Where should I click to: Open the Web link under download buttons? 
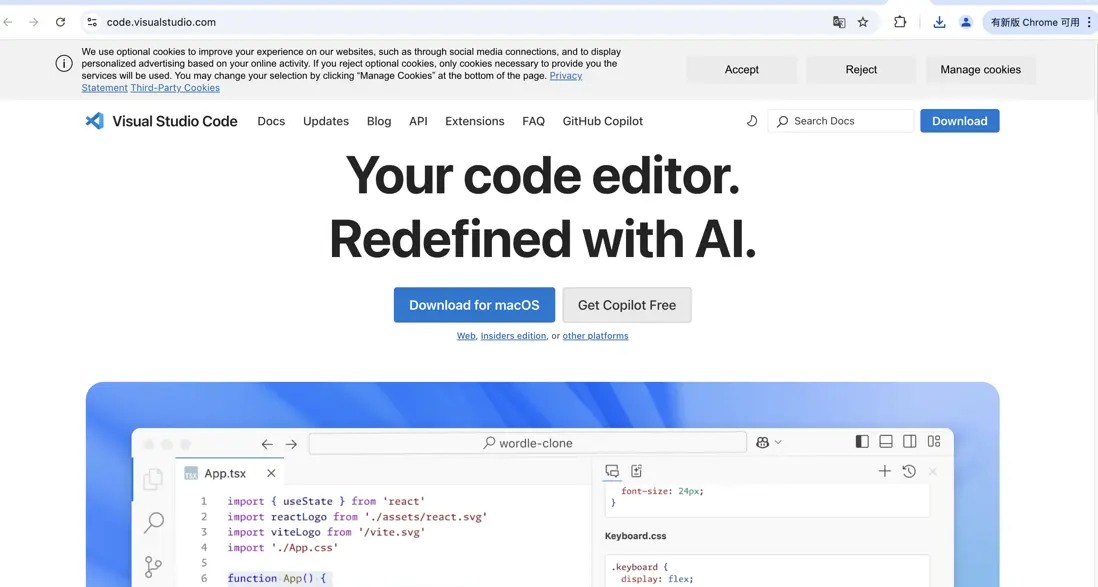pos(466,336)
